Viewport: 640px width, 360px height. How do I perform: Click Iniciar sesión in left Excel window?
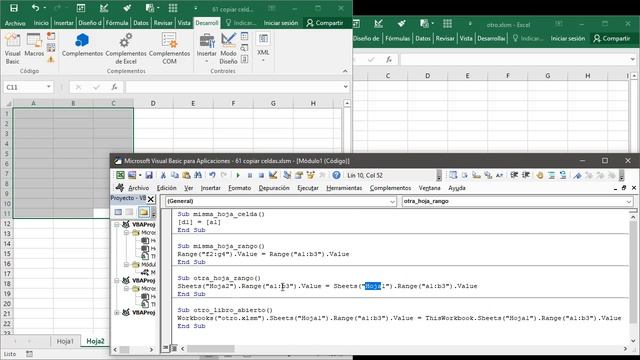point(281,23)
